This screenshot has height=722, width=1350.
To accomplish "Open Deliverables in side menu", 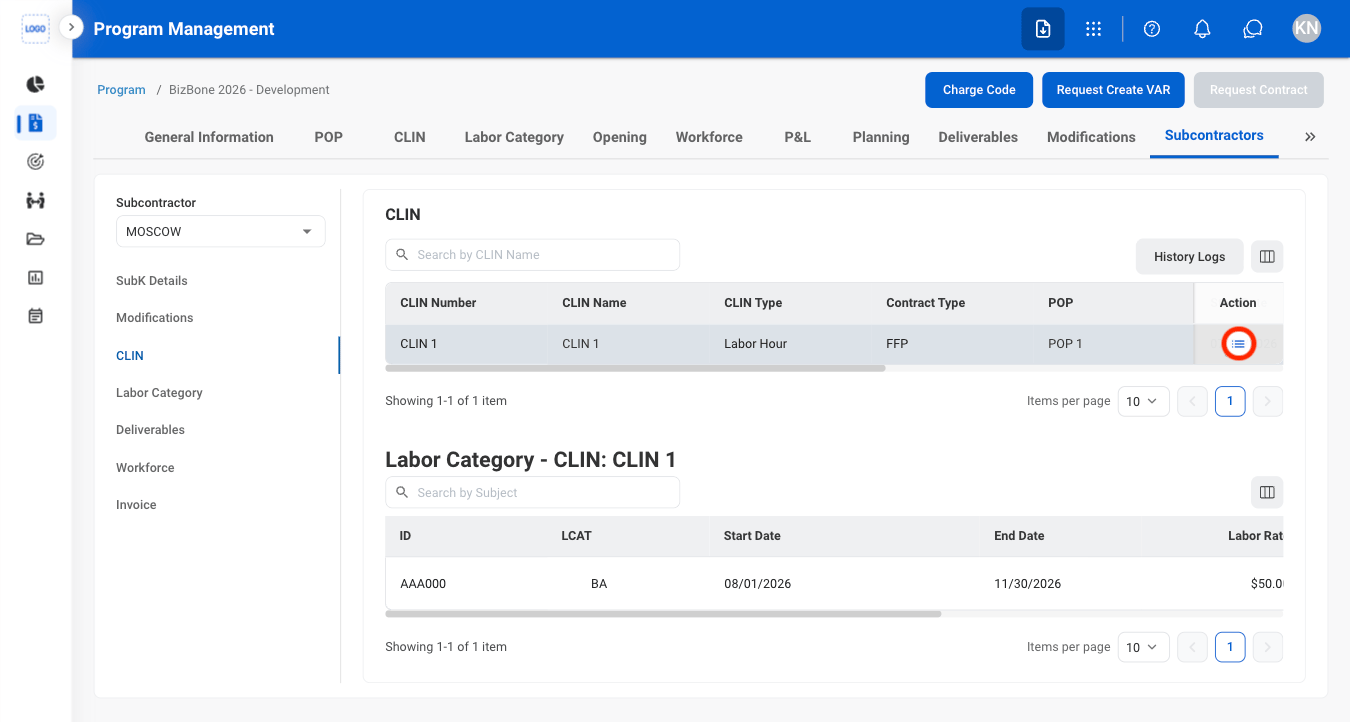I will 150,430.
